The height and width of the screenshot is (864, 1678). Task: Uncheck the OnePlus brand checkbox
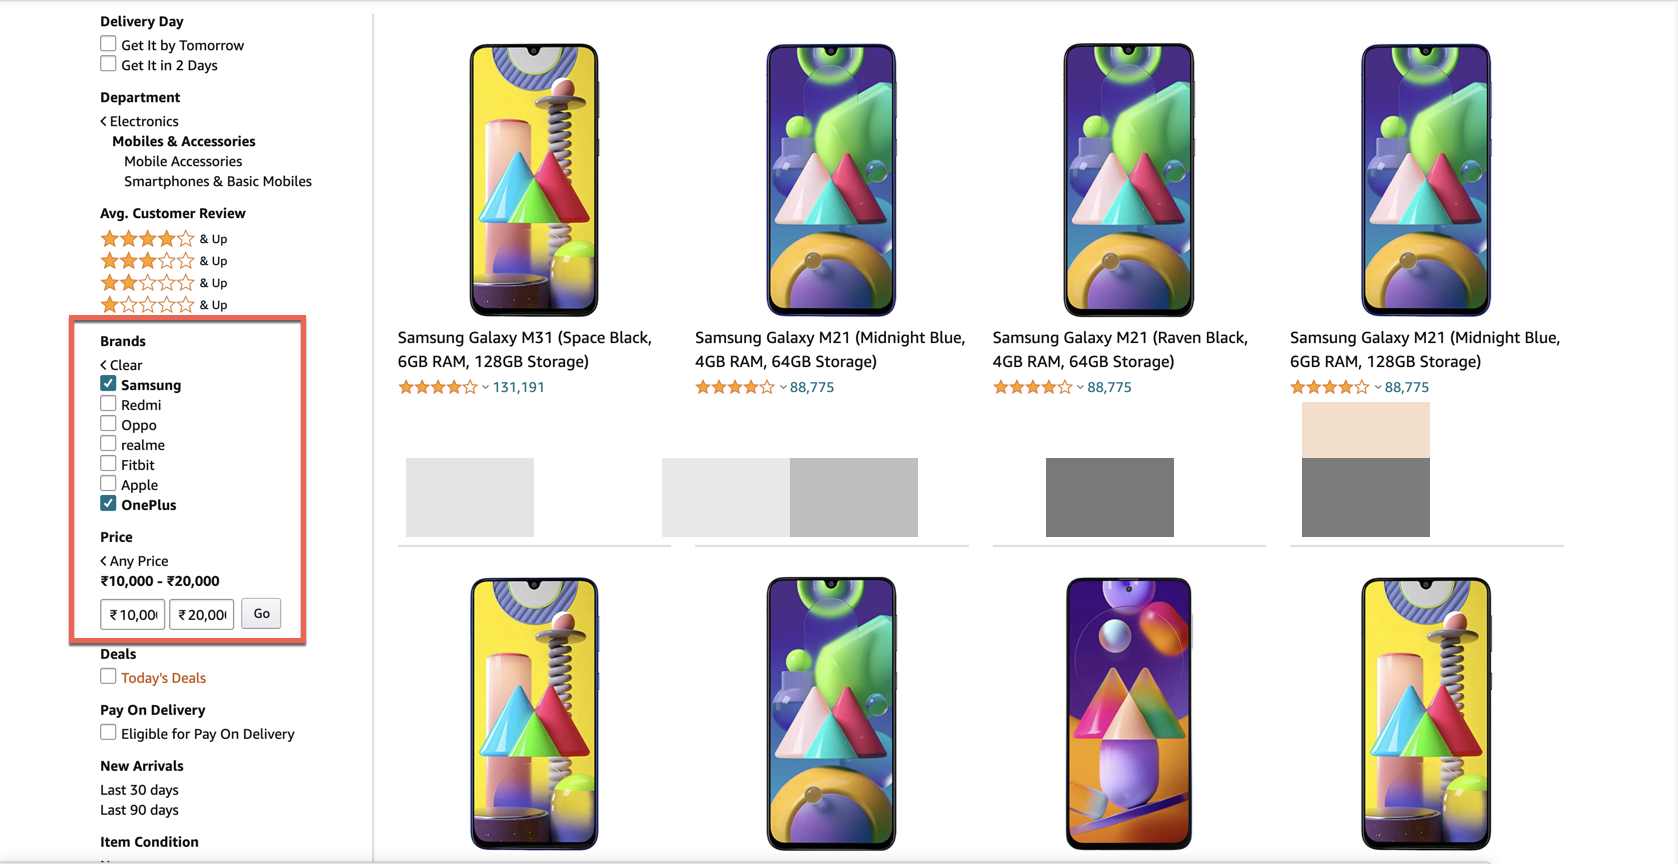108,504
